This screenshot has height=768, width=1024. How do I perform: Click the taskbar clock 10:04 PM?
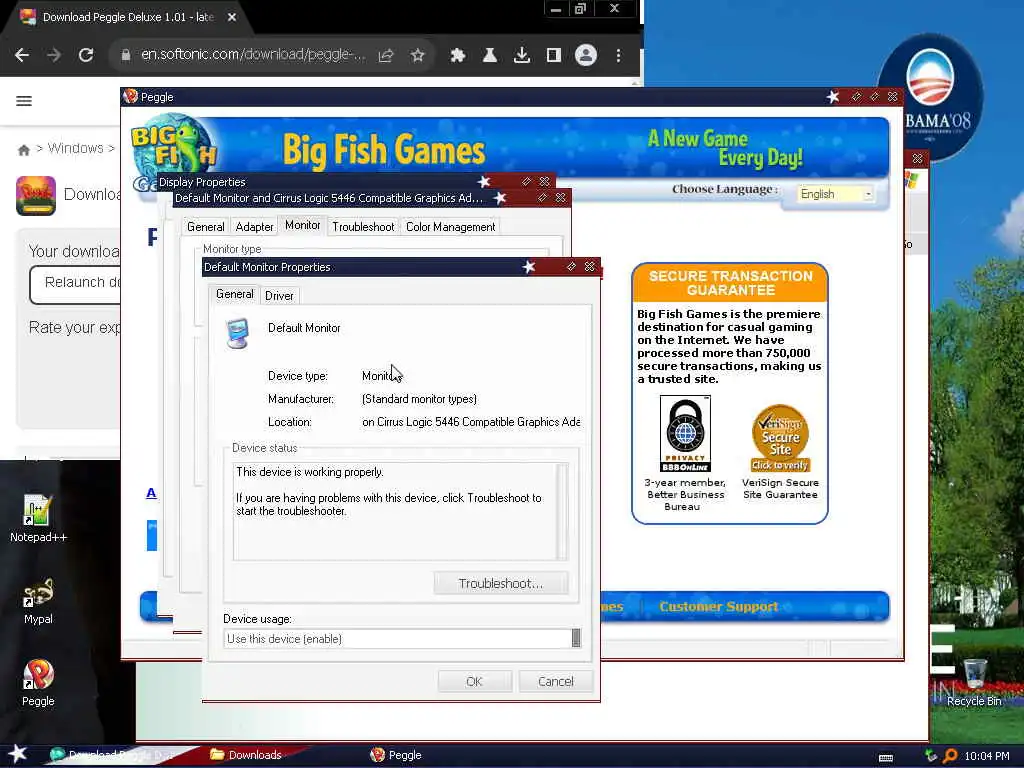(x=987, y=756)
